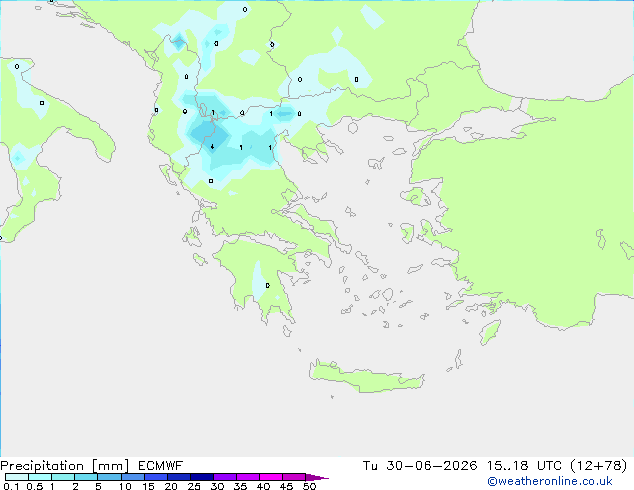Click the legend tick label '0.1'
634x490 pixels.
pos(11,486)
